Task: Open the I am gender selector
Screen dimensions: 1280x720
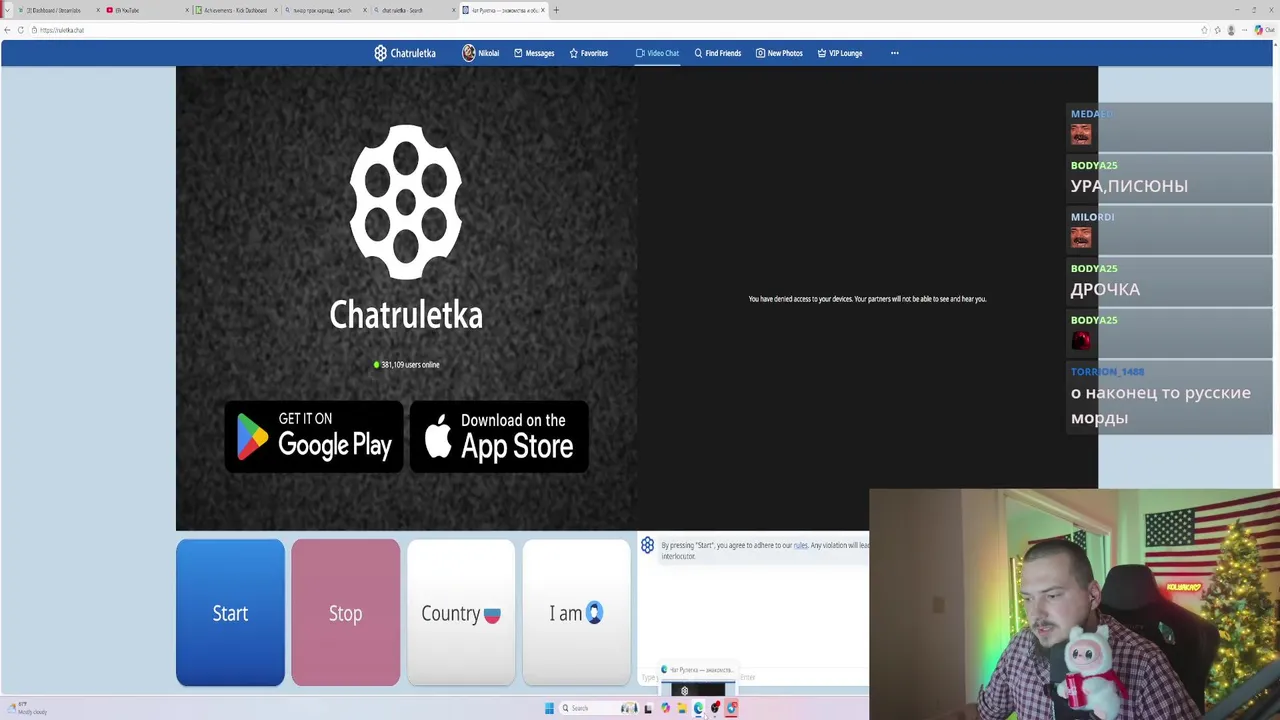Action: point(577,613)
